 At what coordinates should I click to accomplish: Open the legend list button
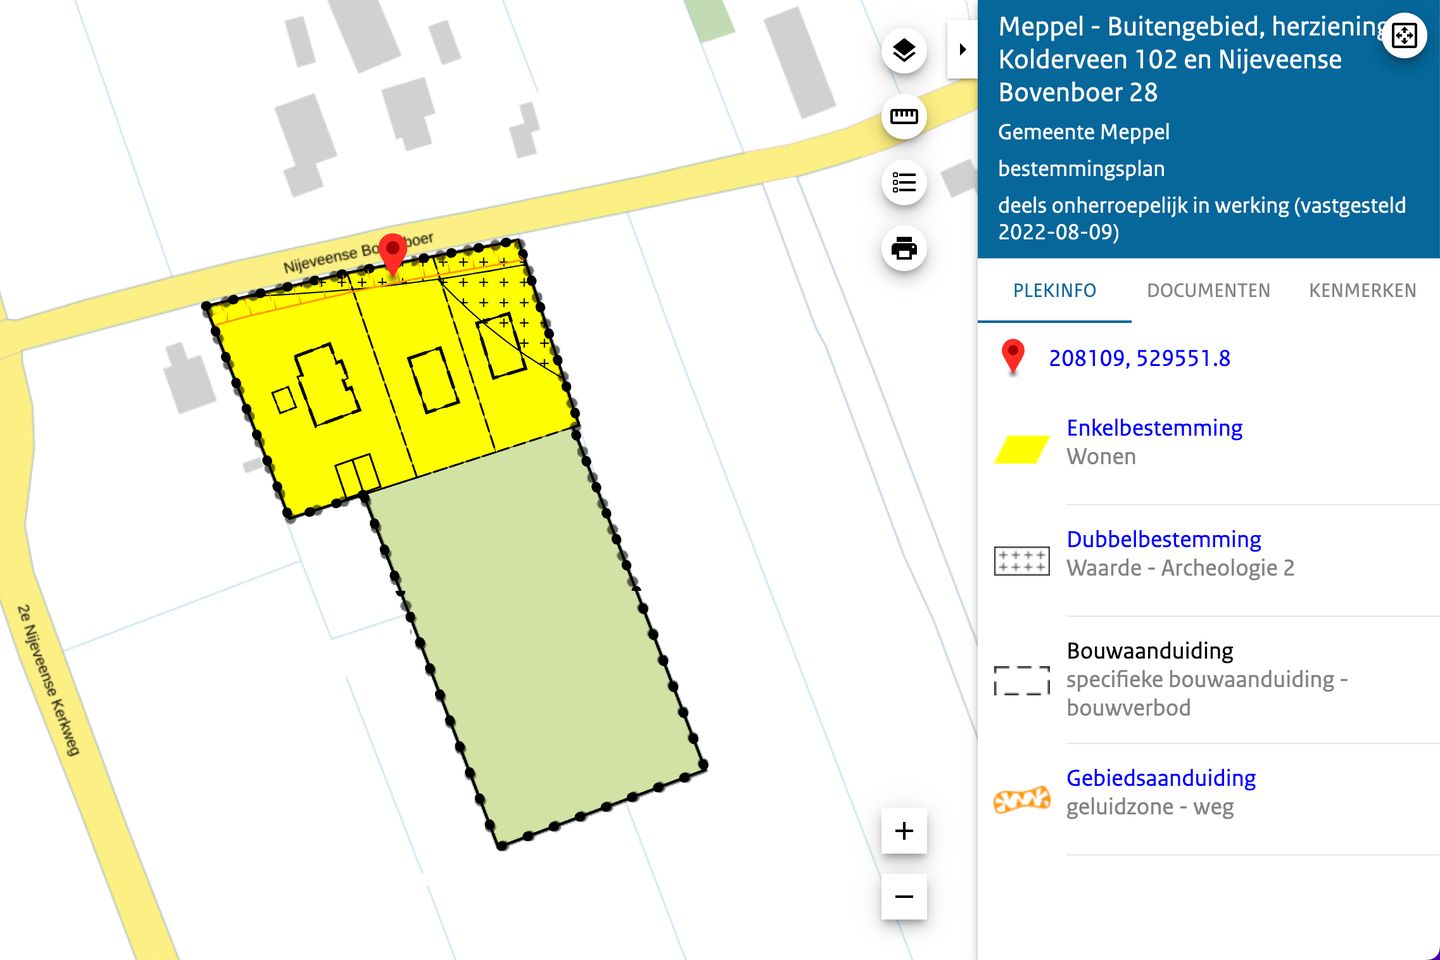coord(904,183)
